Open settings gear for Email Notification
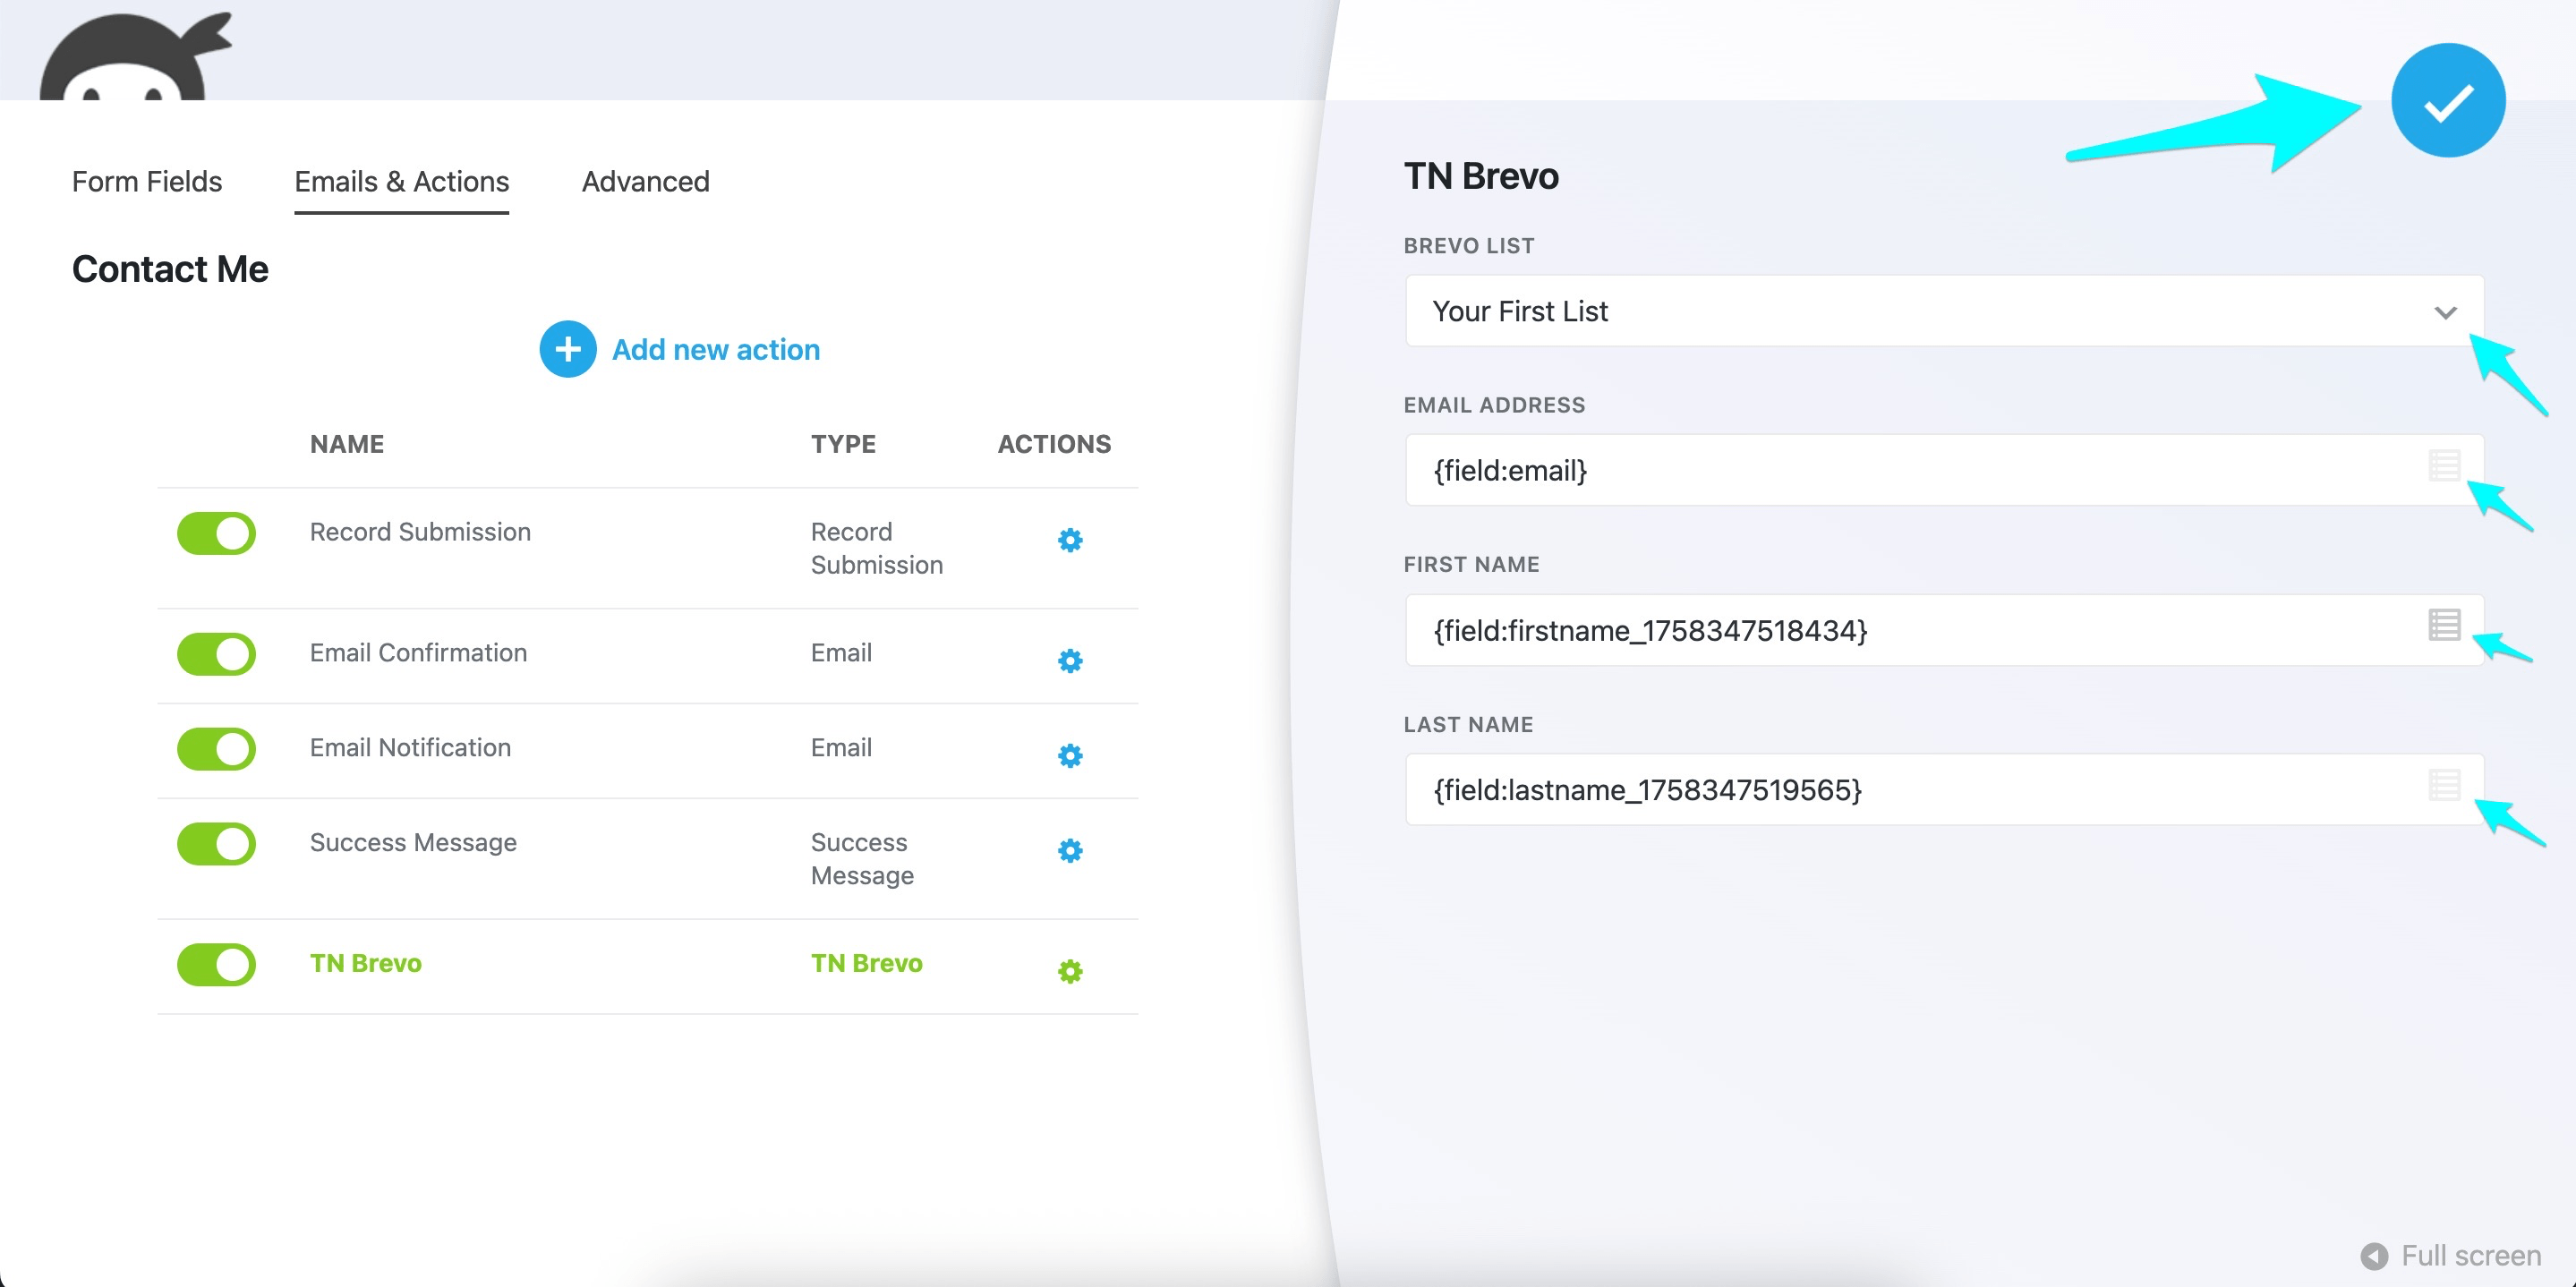This screenshot has height=1287, width=2576. point(1070,755)
